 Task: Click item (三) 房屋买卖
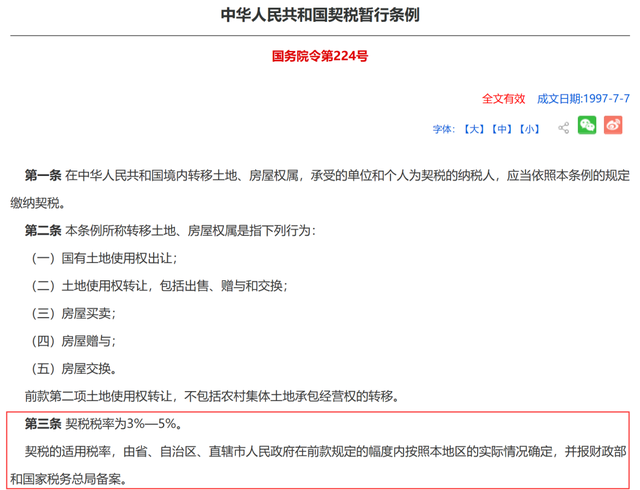(73, 314)
